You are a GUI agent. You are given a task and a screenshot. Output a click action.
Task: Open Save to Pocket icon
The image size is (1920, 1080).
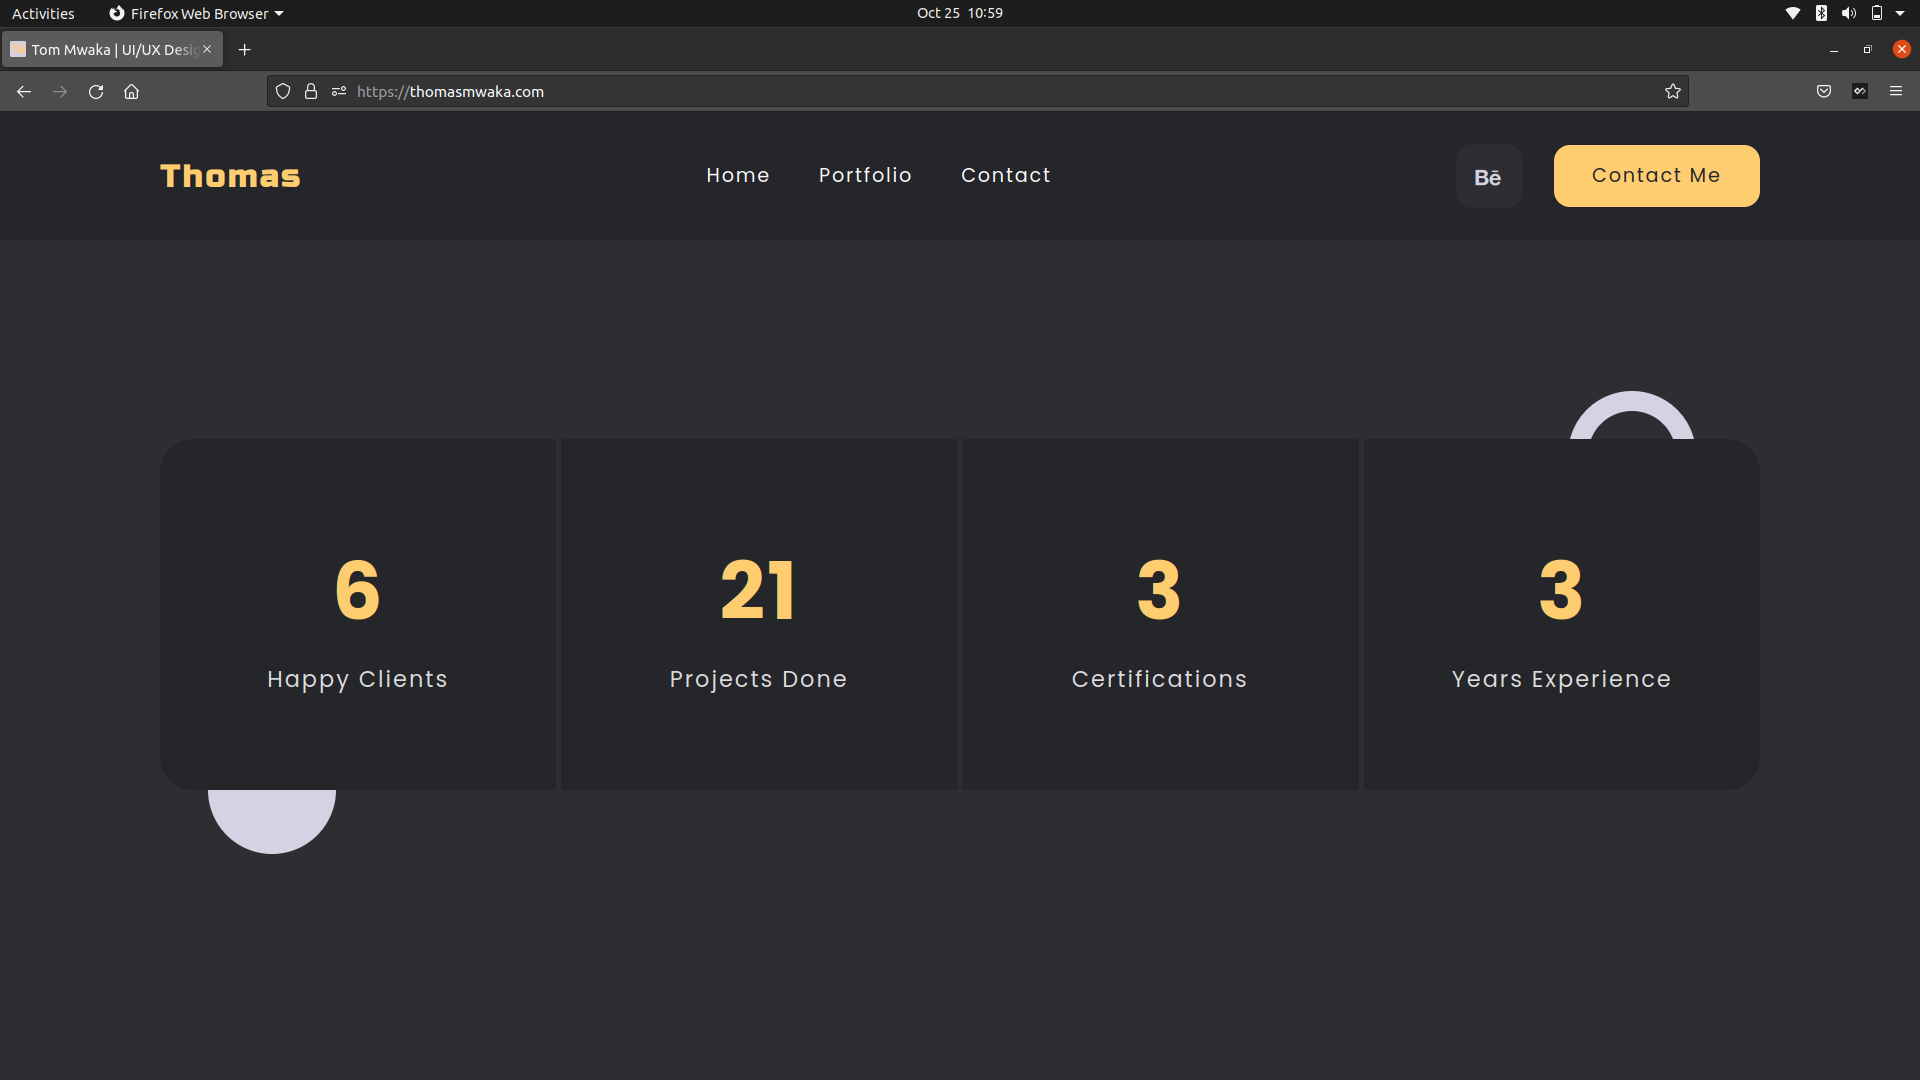click(x=1824, y=92)
